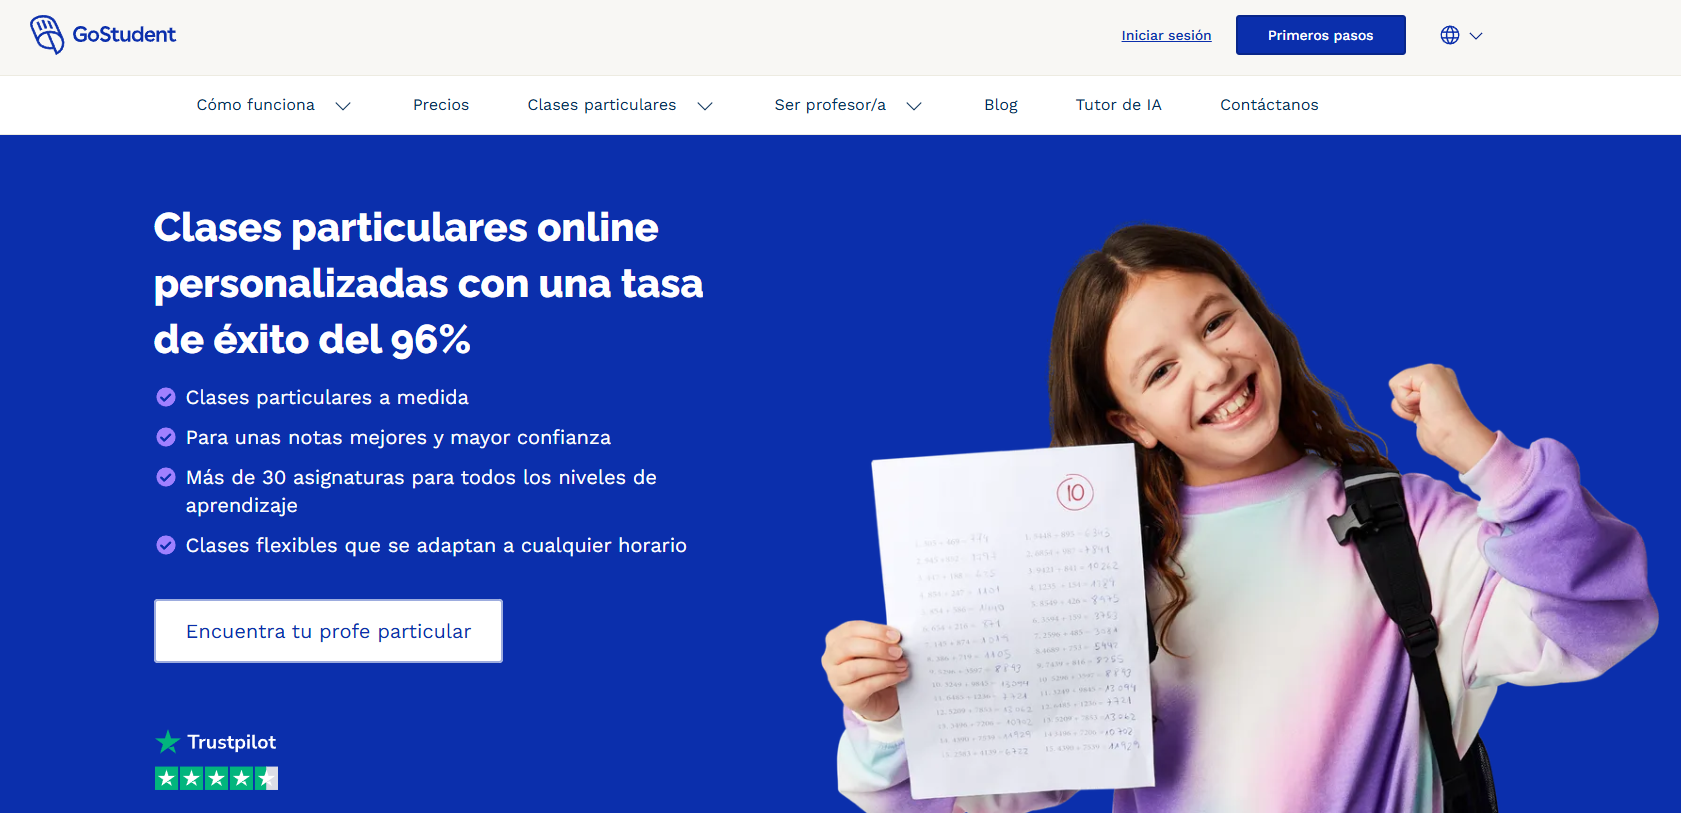Image resolution: width=1681 pixels, height=813 pixels.
Task: Click the Trustpilot five-star rating bar
Action: pos(216,778)
